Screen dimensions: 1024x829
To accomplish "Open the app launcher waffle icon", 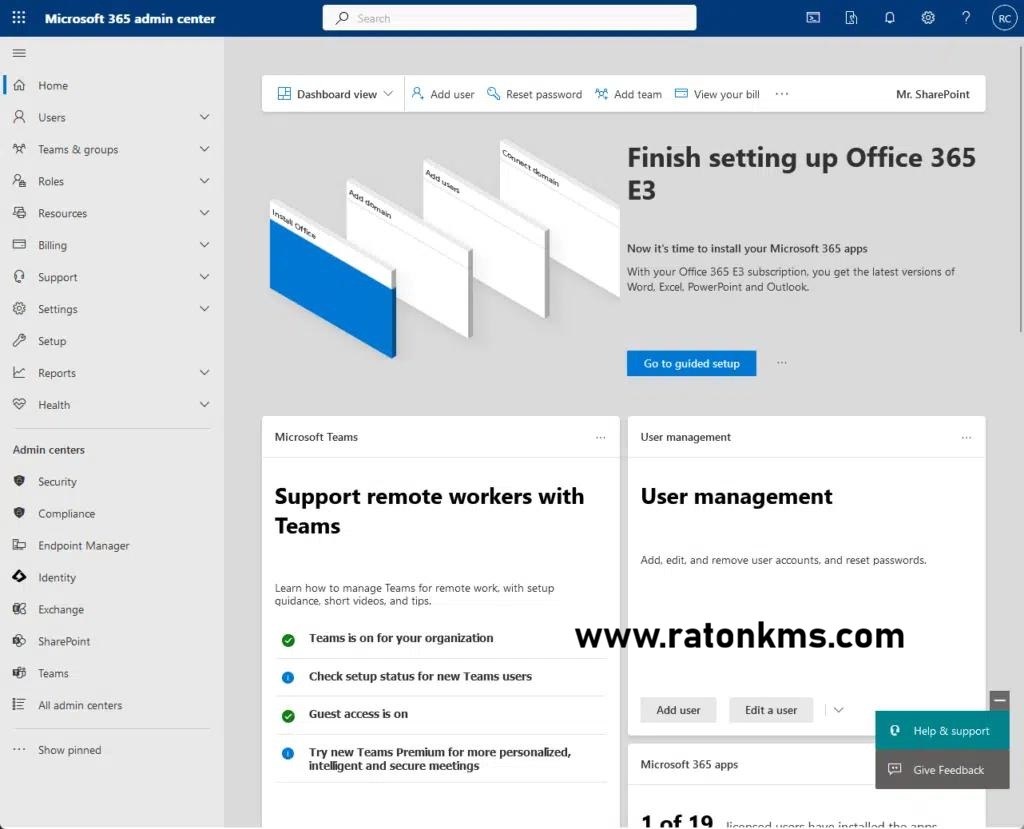I will click(x=19, y=18).
